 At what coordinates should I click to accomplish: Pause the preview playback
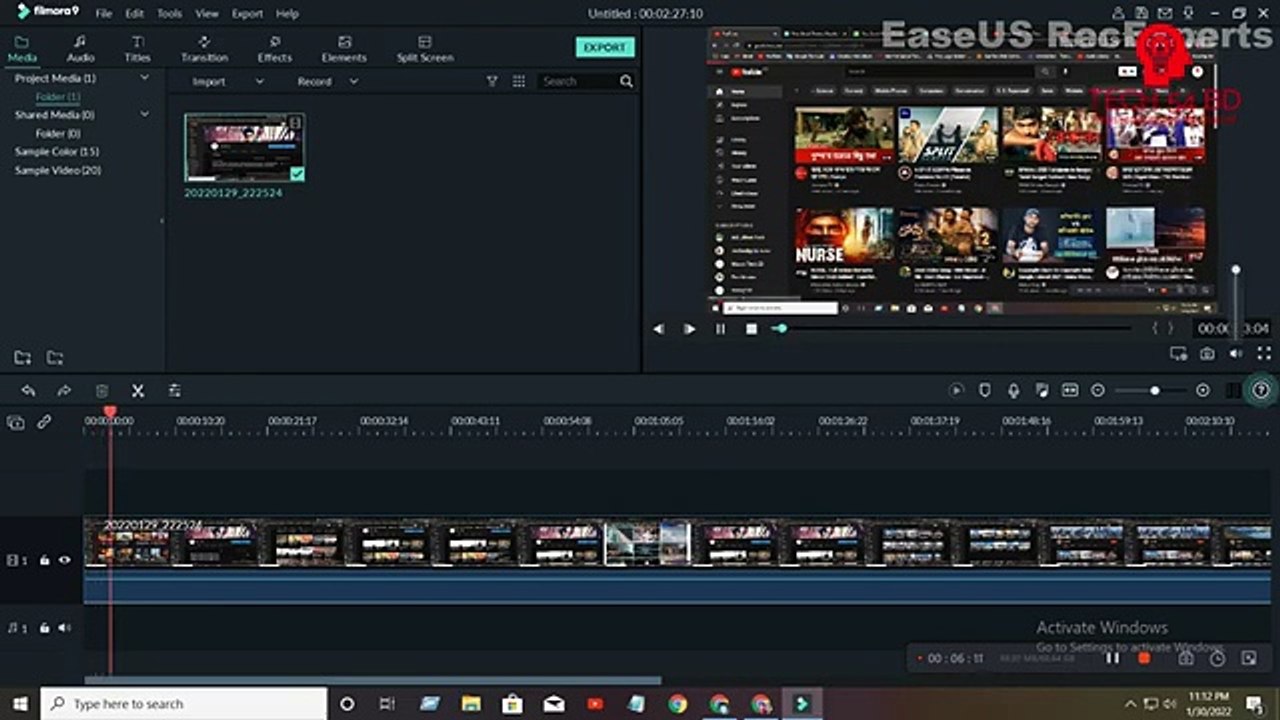click(720, 328)
